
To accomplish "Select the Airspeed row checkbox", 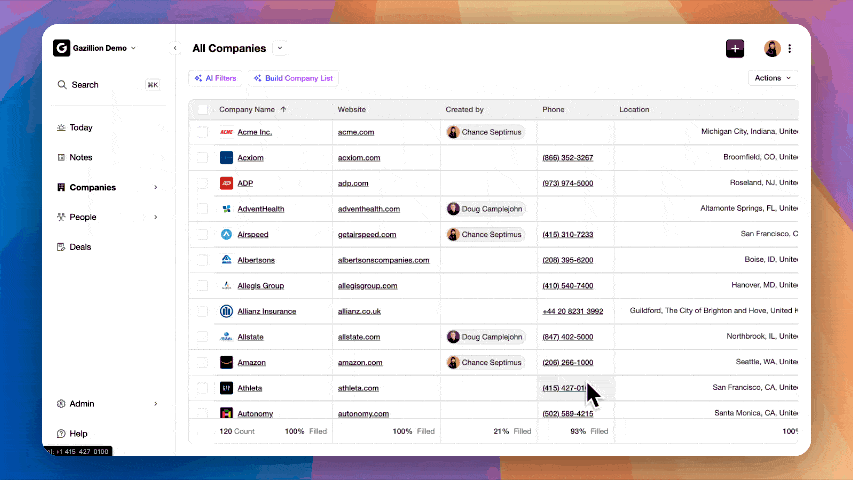I will (203, 235).
